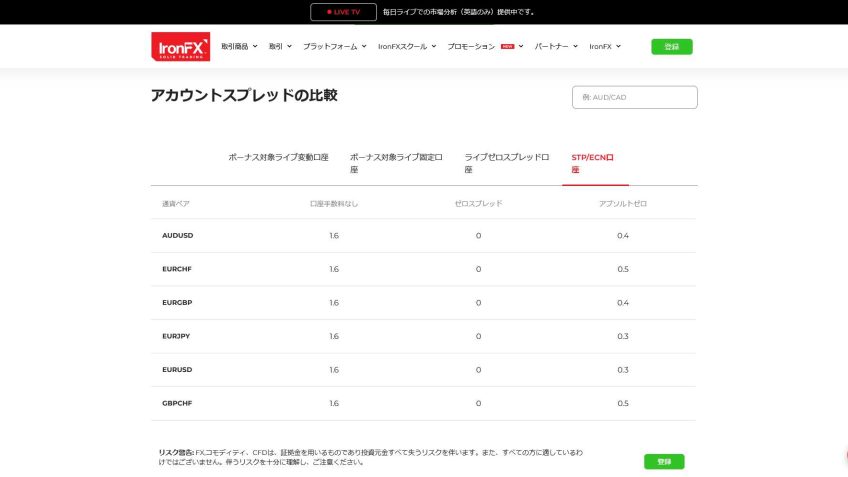Click the green 登録 button in the header
848x477 pixels.
tap(671, 46)
